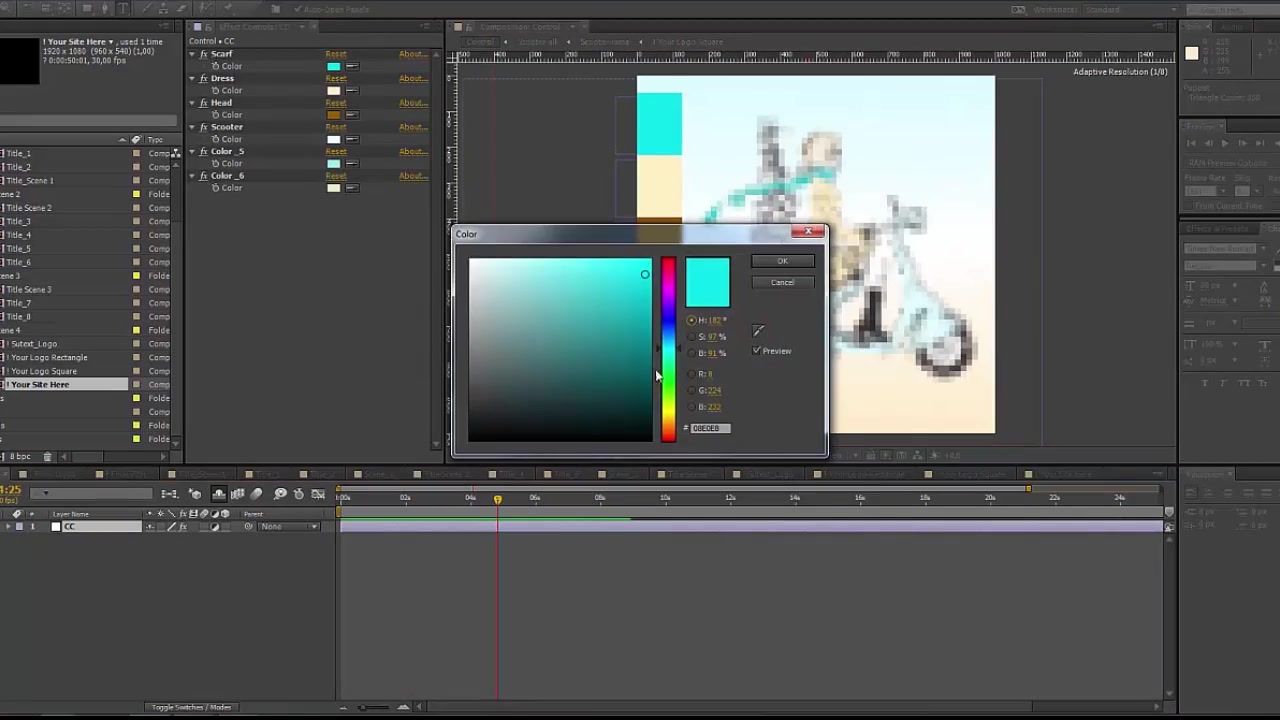Cancel the Color dialog
This screenshot has height=720, width=1280.
coord(782,282)
